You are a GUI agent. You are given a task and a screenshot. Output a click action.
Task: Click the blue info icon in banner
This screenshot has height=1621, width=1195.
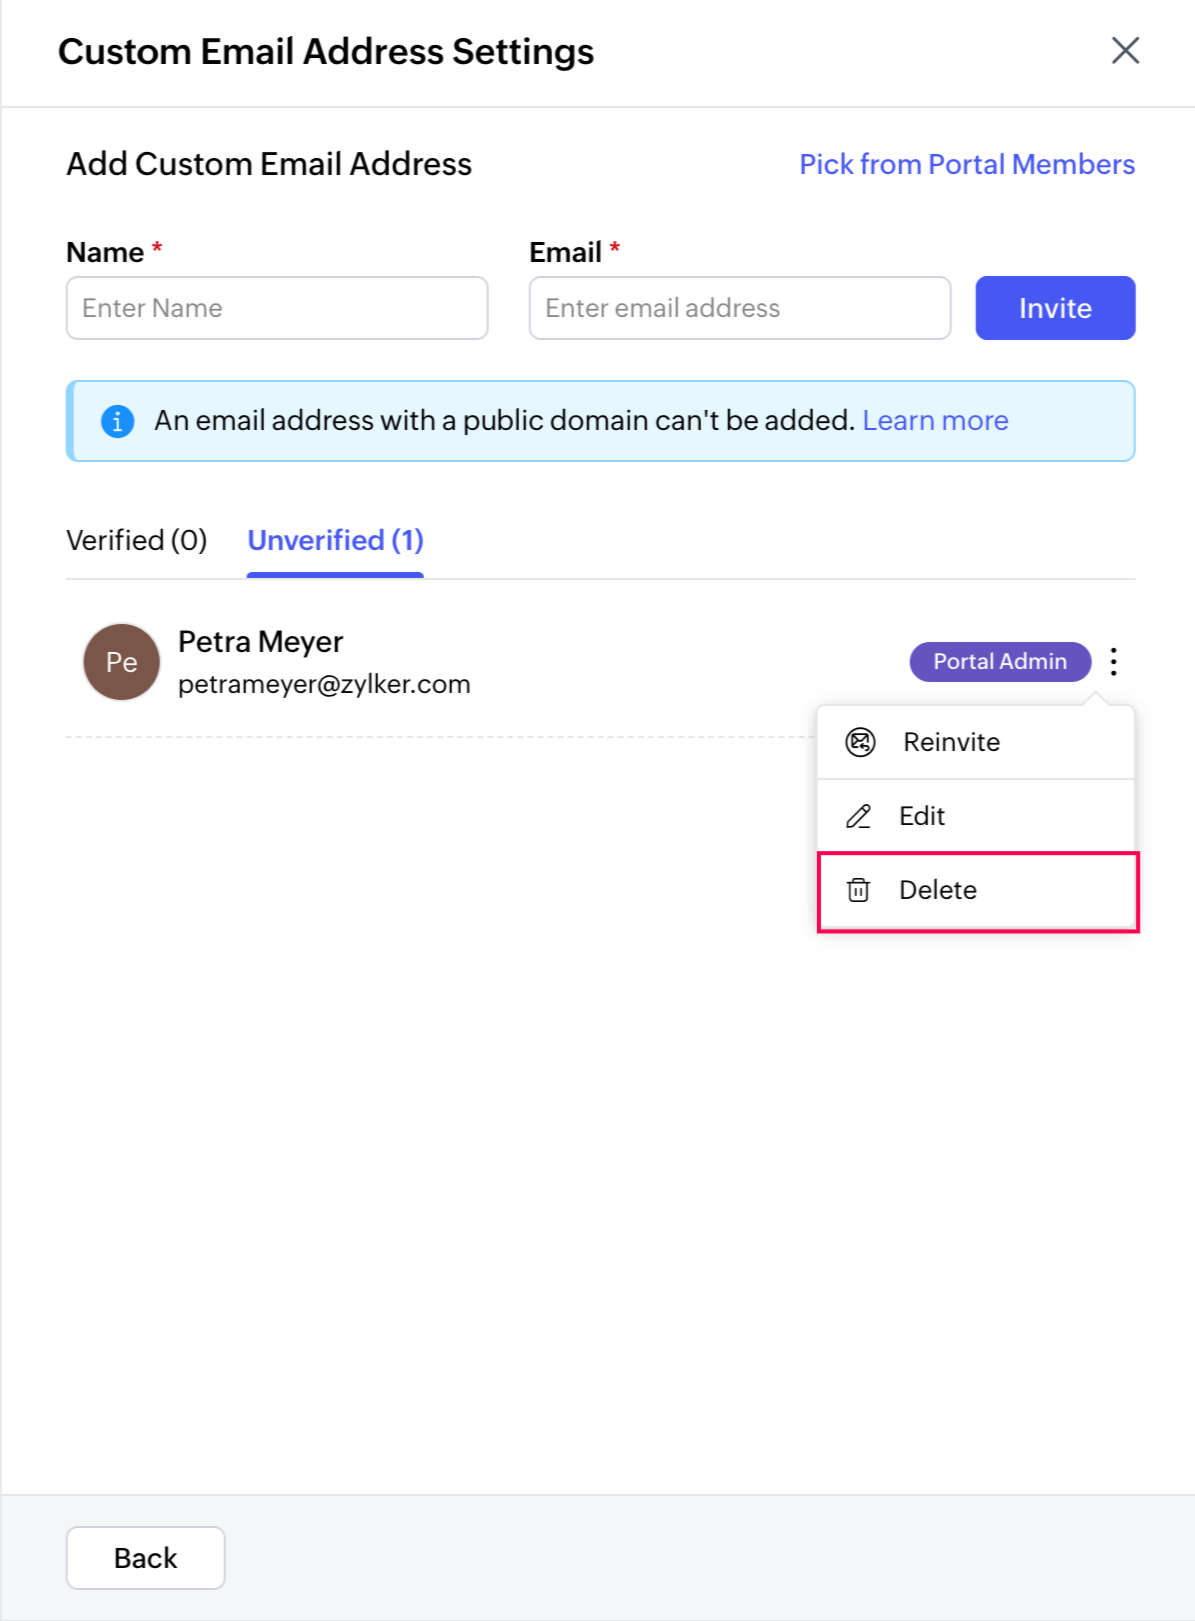117,421
